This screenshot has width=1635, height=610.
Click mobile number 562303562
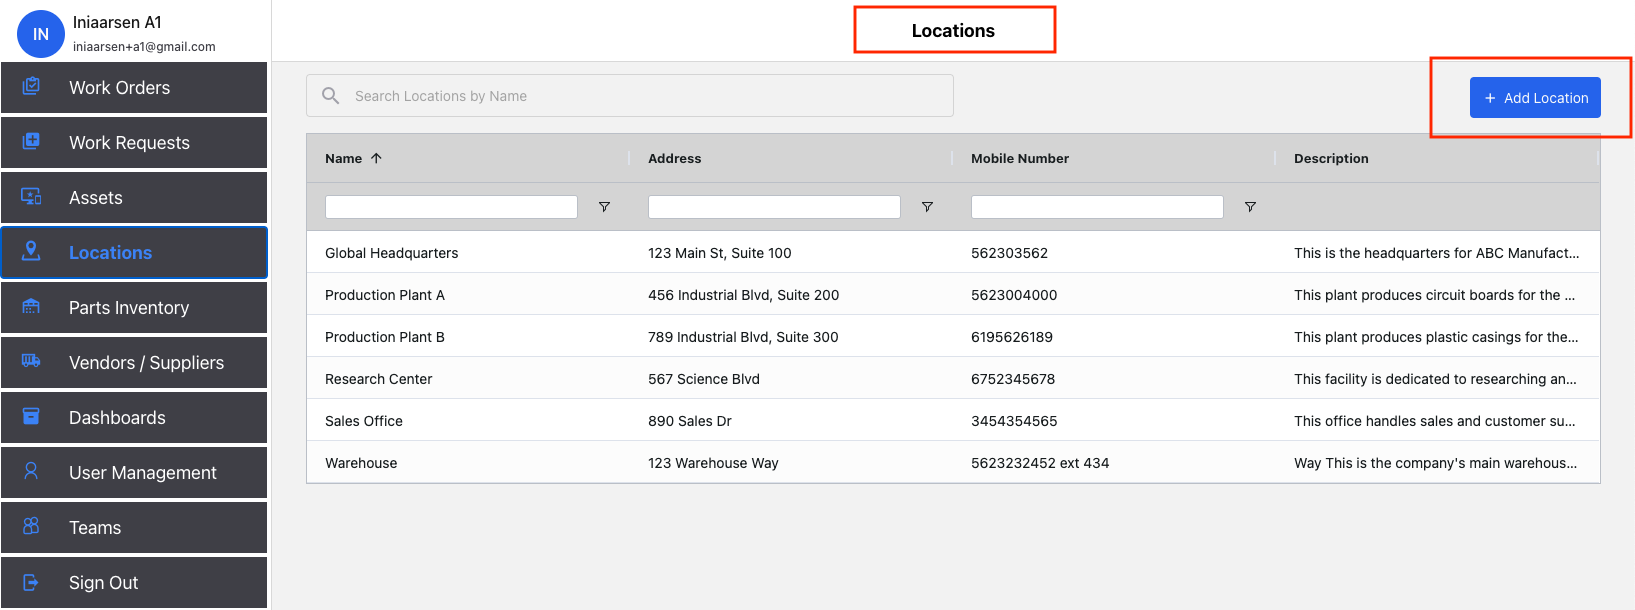pos(1010,253)
